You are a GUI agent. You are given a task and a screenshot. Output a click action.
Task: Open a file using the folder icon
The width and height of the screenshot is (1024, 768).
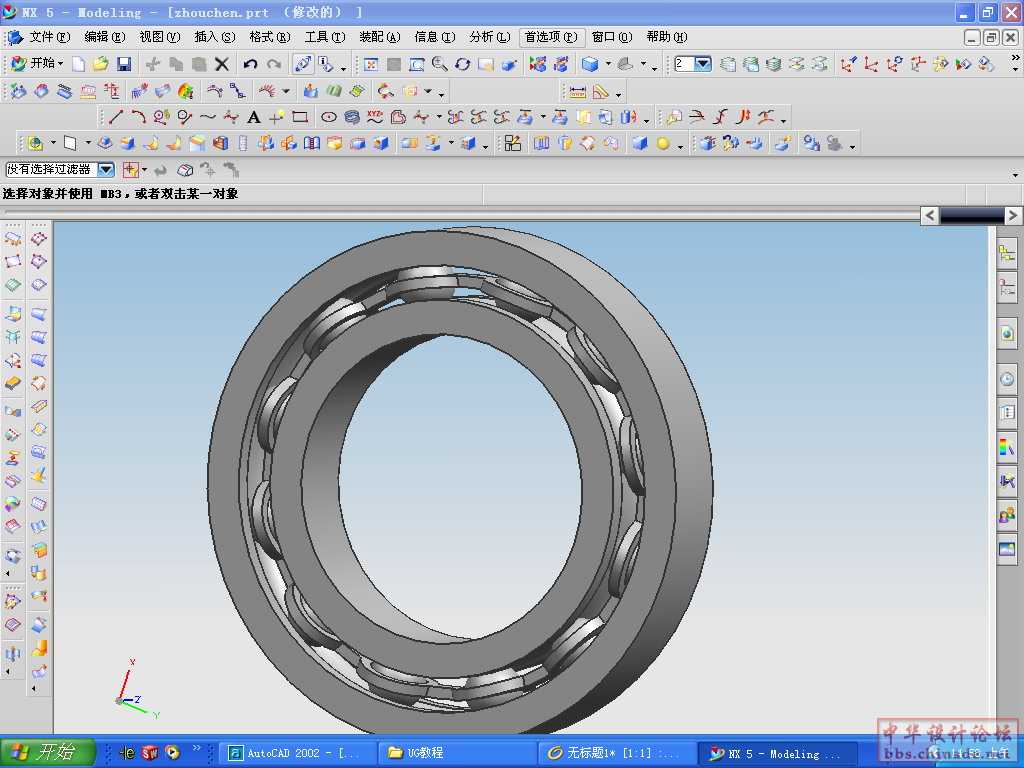pos(101,64)
